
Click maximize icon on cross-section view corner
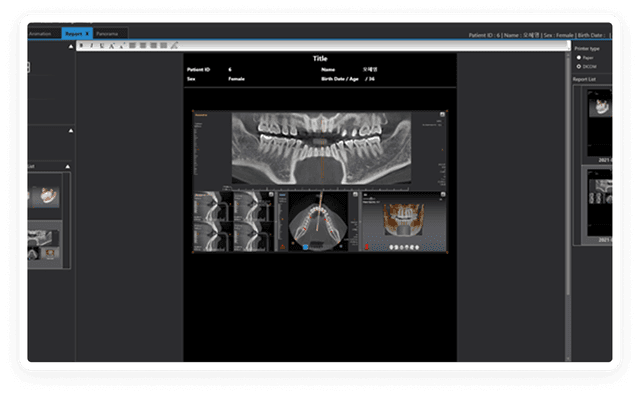[x=271, y=195]
